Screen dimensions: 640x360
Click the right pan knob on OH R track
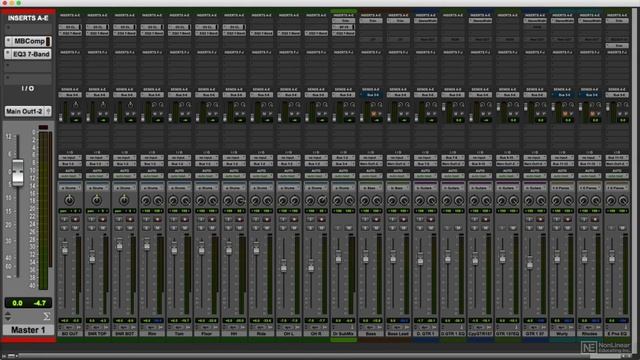(x=322, y=200)
